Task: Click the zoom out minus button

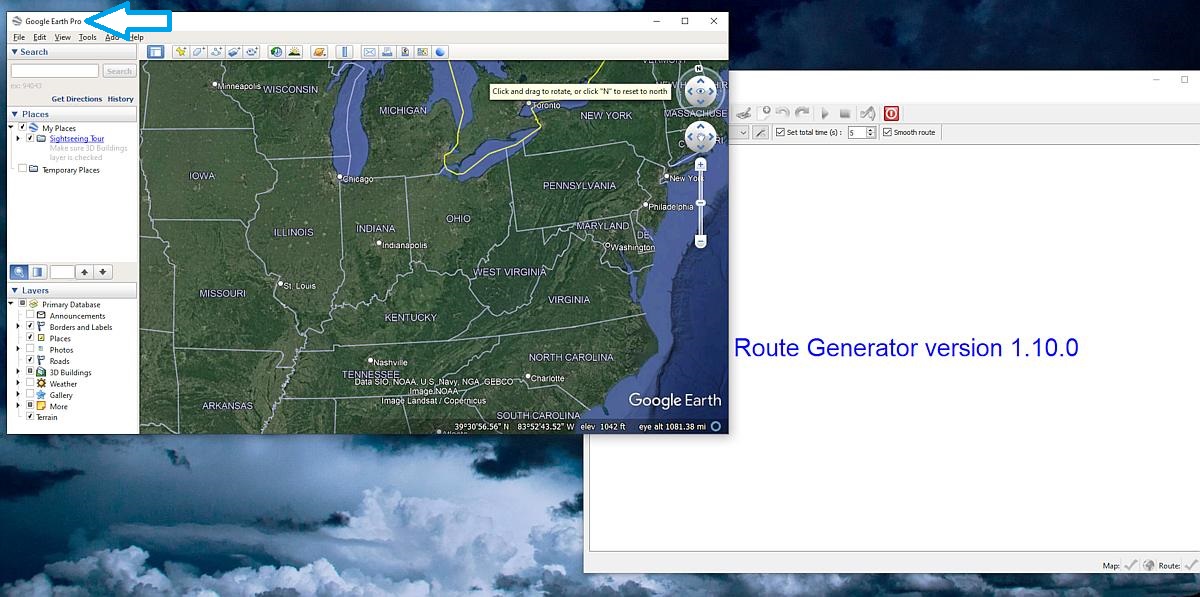Action: 700,241
